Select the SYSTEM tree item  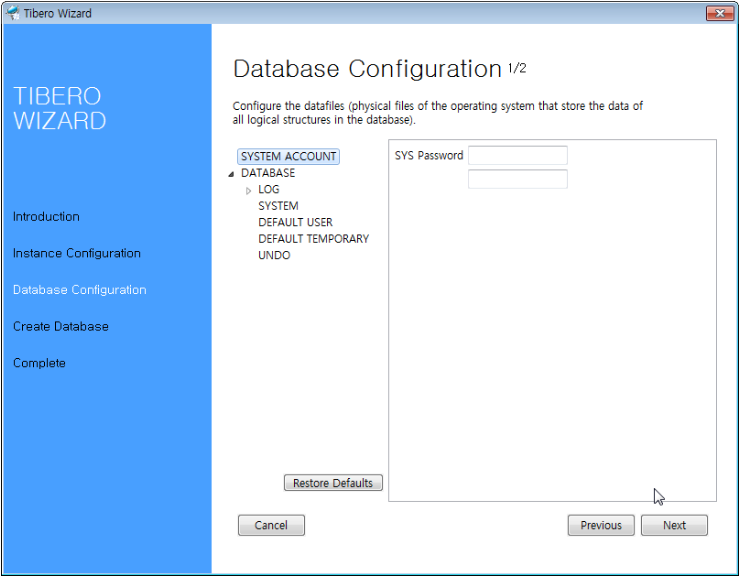pyautogui.click(x=278, y=206)
